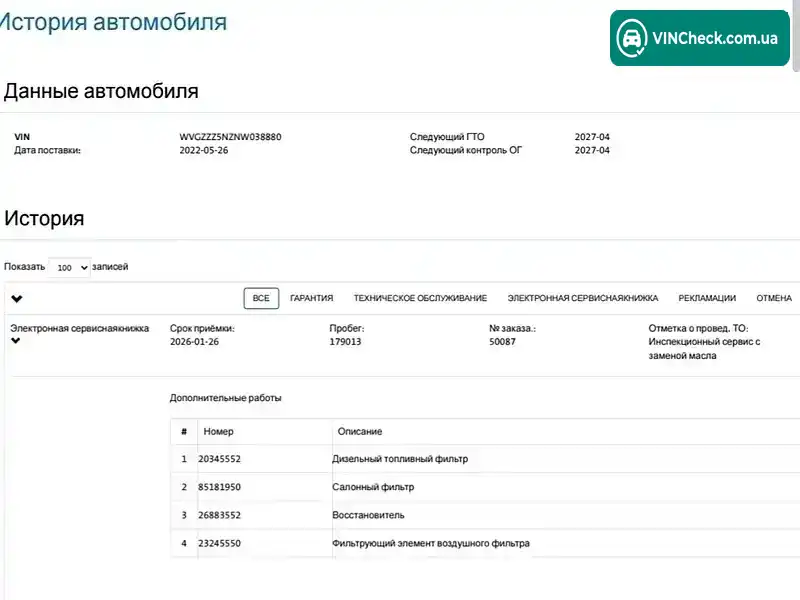Click the Номер column header
Image resolution: width=800 pixels, height=600 pixels.
point(218,431)
